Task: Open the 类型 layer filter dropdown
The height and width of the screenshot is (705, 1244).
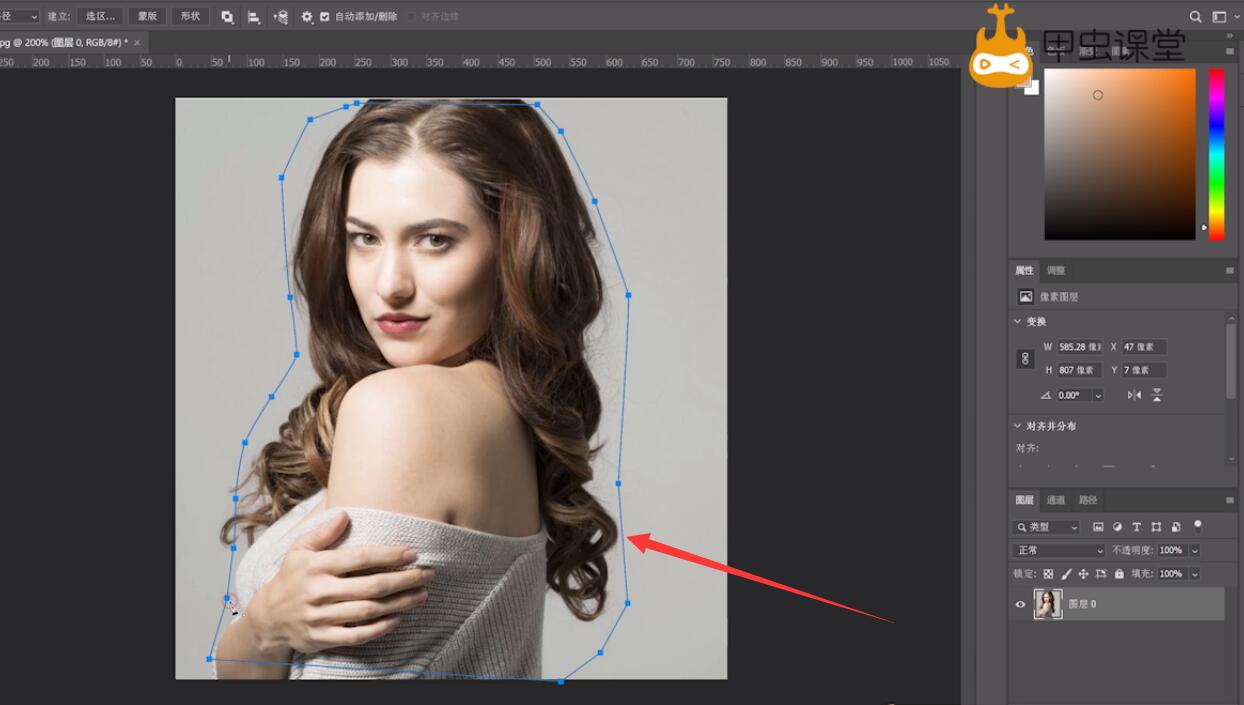Action: [1047, 527]
